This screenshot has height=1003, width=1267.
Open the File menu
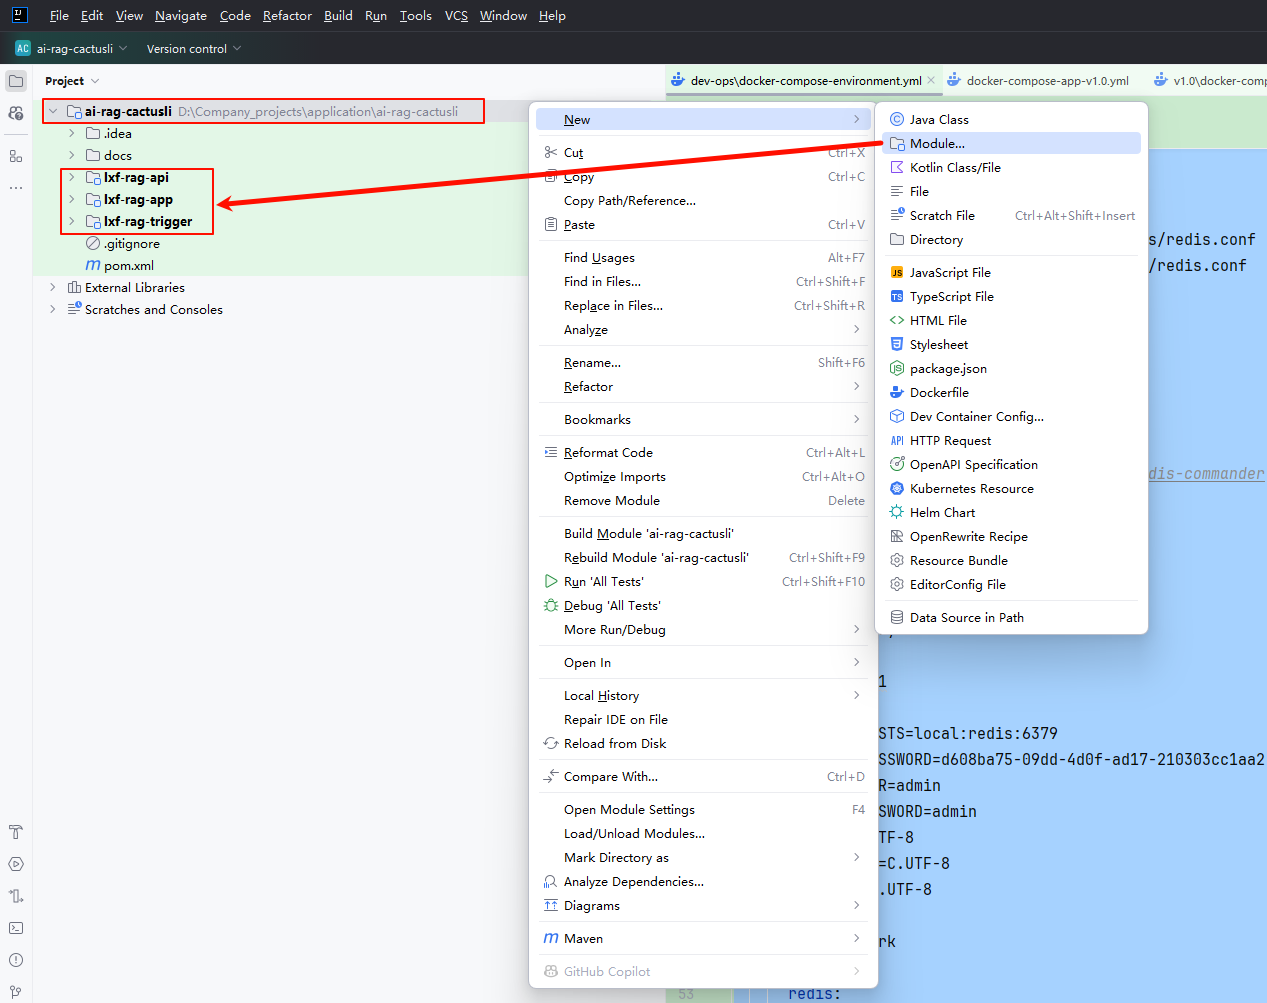point(59,15)
